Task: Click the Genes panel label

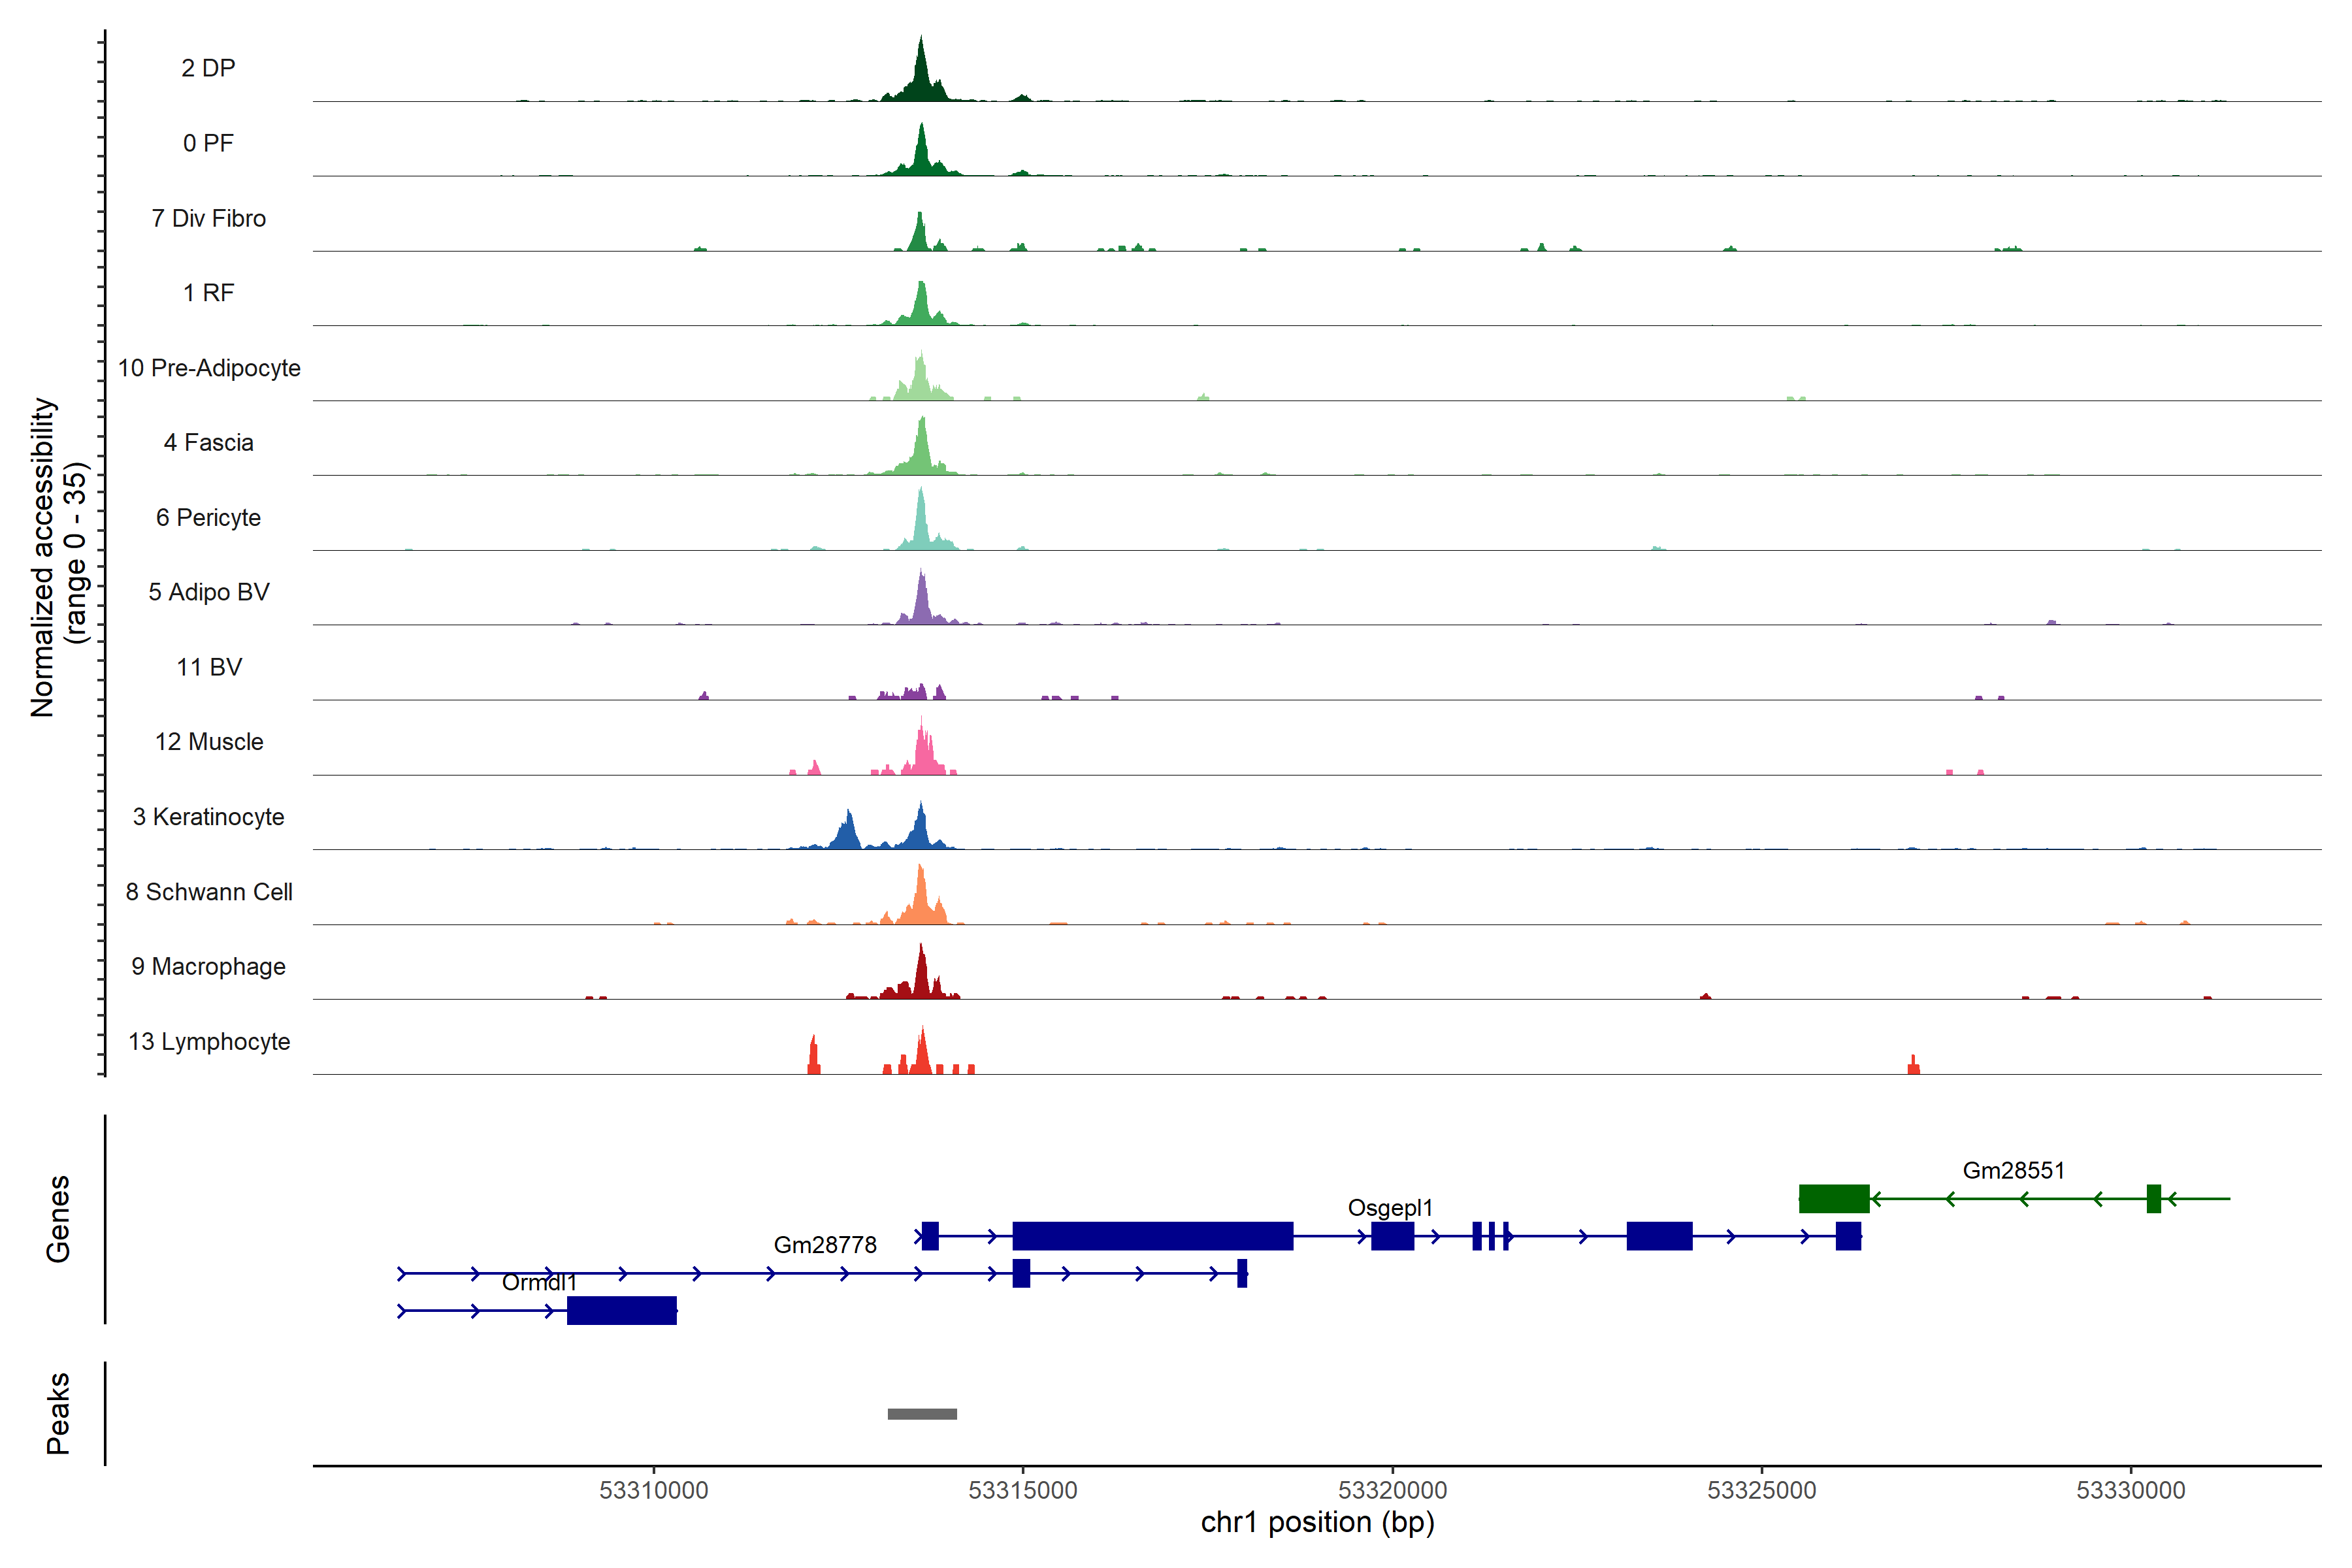Action: click(58, 1219)
